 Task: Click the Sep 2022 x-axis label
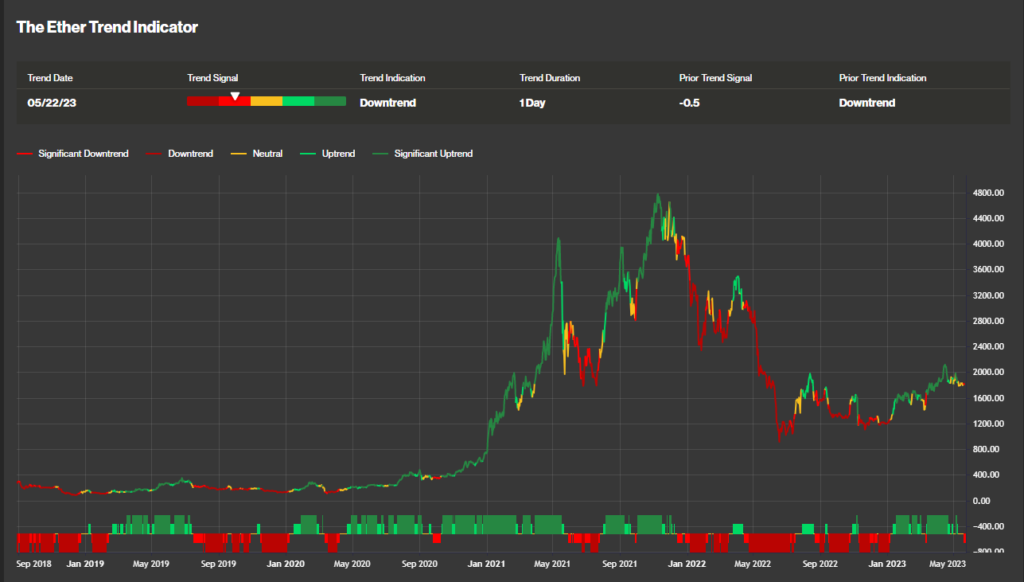[x=820, y=564]
